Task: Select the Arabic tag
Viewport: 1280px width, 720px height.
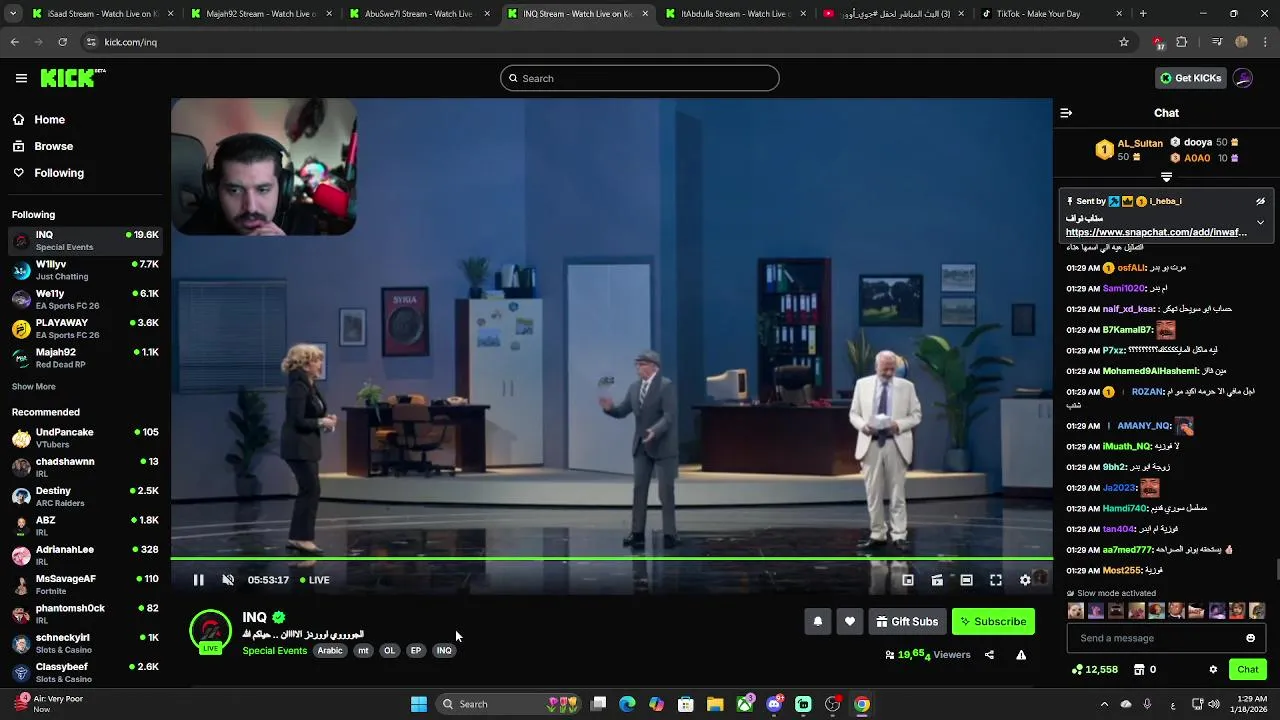Action: pos(330,651)
